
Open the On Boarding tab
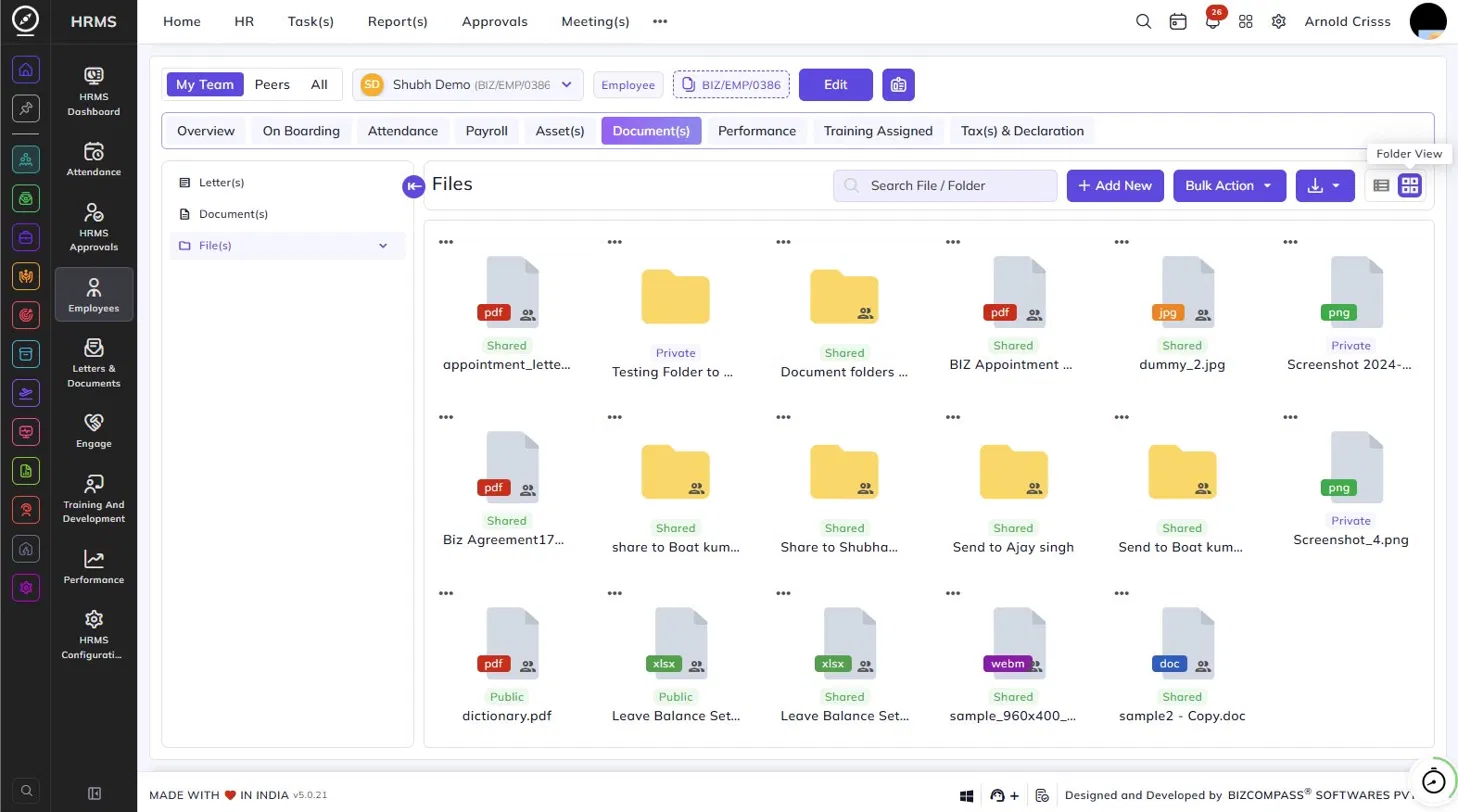[301, 131]
